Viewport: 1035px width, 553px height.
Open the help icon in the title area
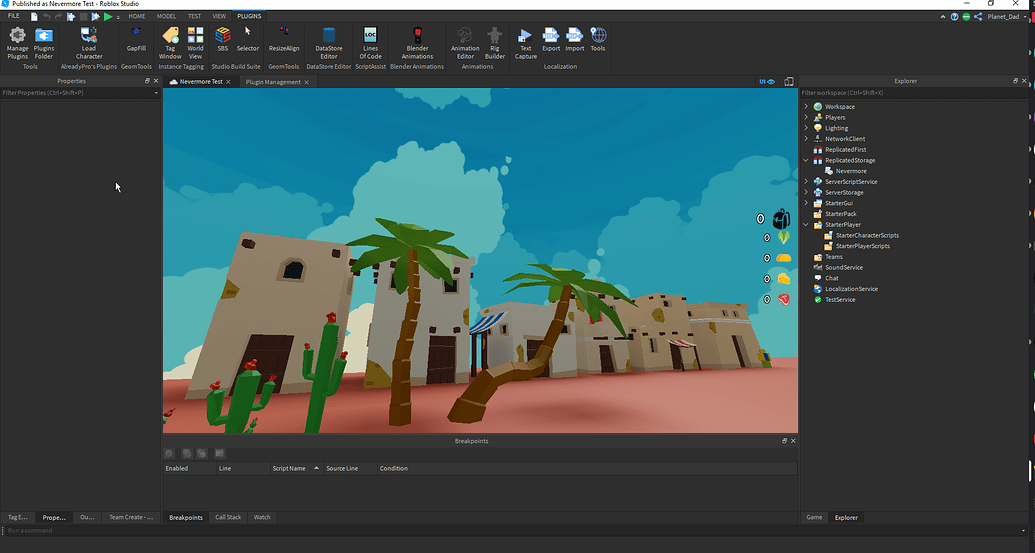pyautogui.click(x=954, y=16)
